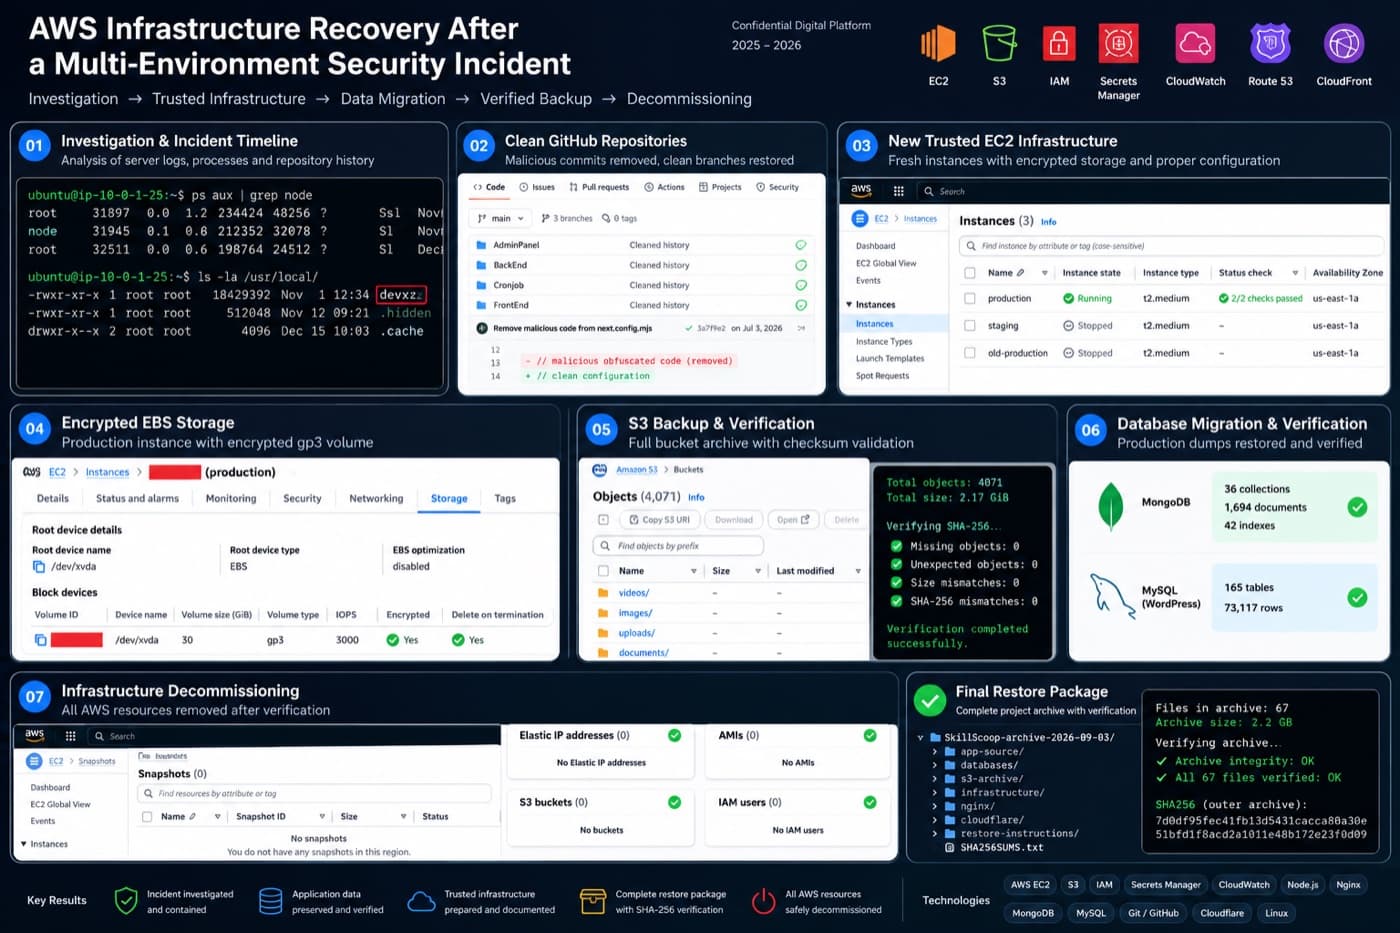This screenshot has height=933, width=1400.
Task: Open AWS services grid icon in EC2 console
Action: [898, 191]
